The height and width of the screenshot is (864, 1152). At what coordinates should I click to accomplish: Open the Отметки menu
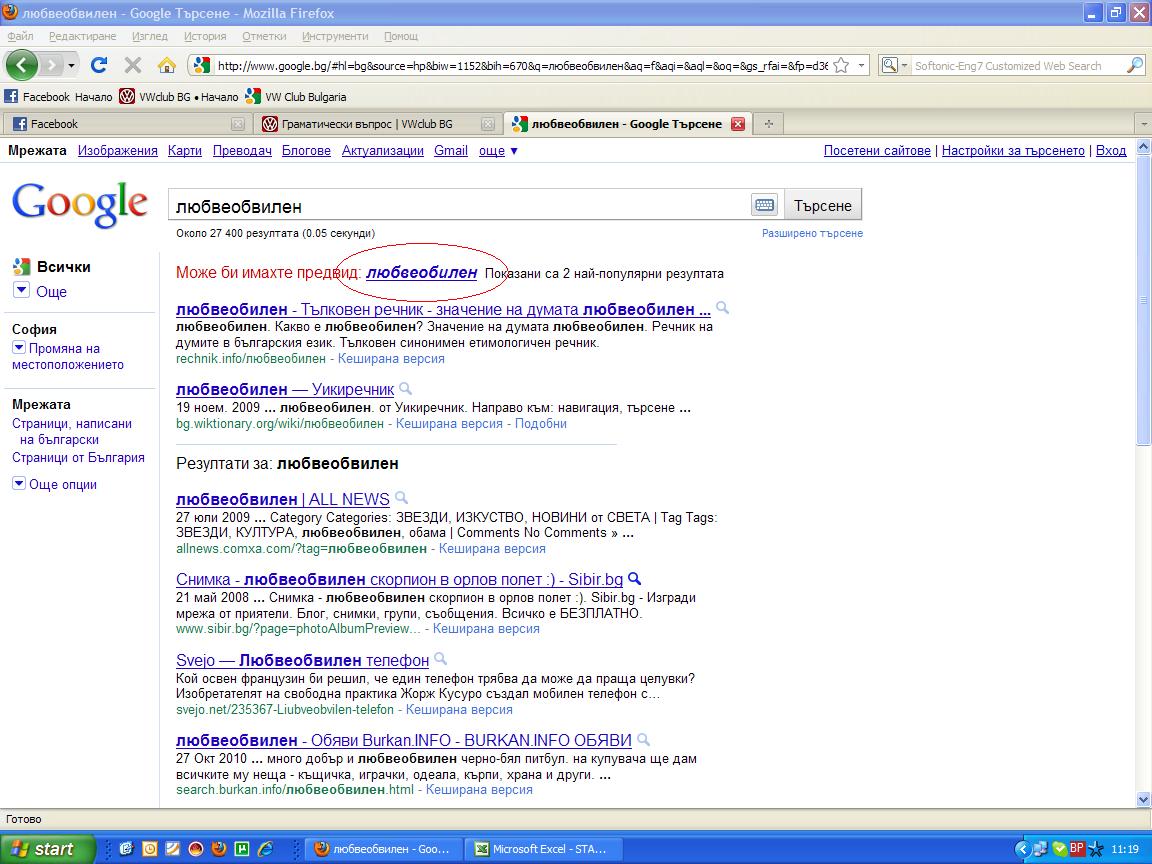pyautogui.click(x=263, y=36)
